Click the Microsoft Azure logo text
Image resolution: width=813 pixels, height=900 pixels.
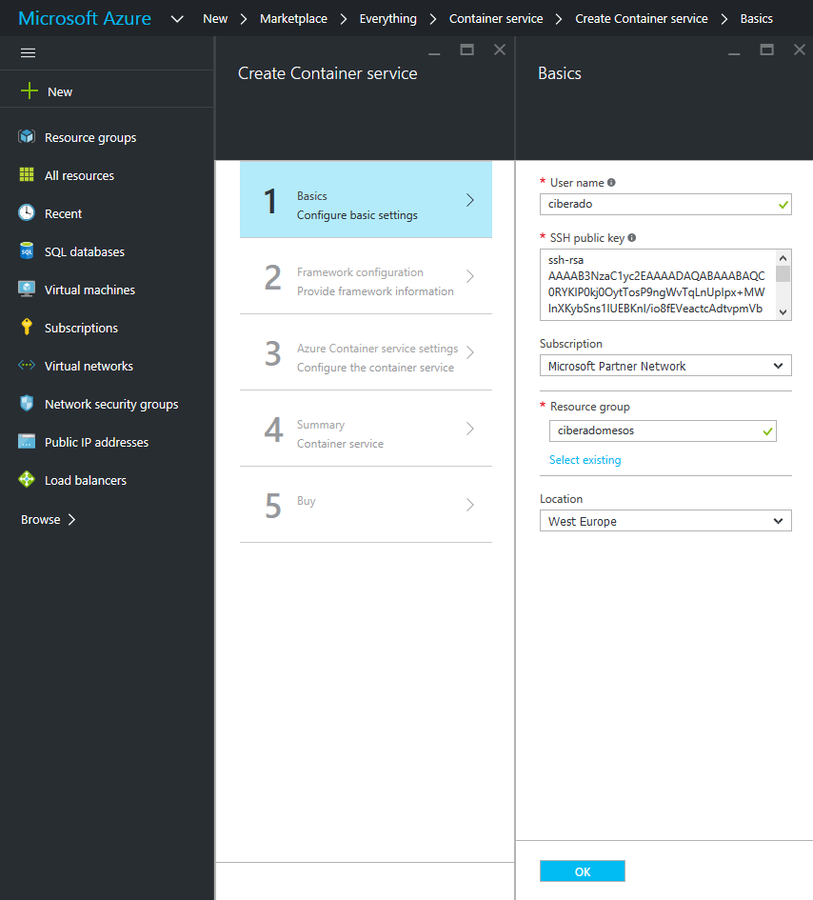coord(84,18)
